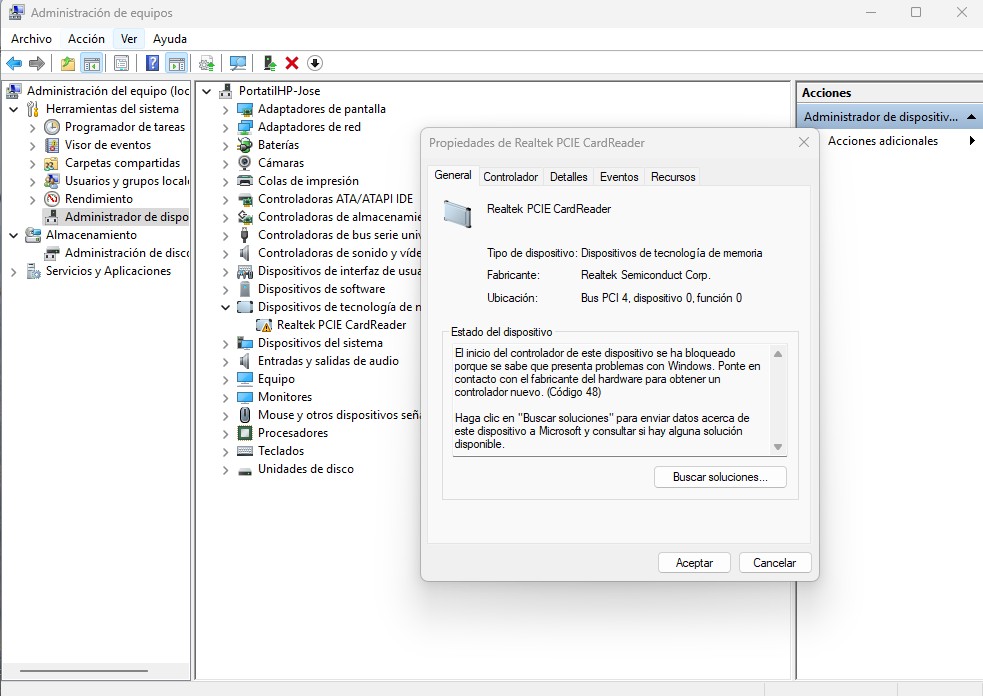Viewport: 983px width, 696px height.
Task: Expand Adaptadores de red category
Action: [x=226, y=128]
